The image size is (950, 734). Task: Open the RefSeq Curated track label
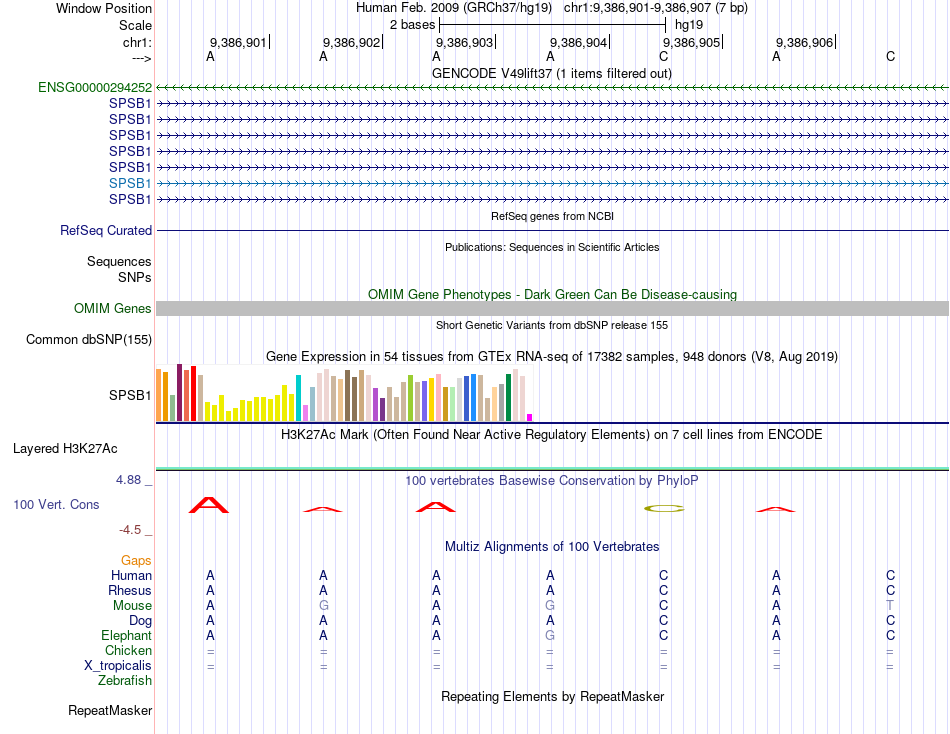click(x=106, y=230)
